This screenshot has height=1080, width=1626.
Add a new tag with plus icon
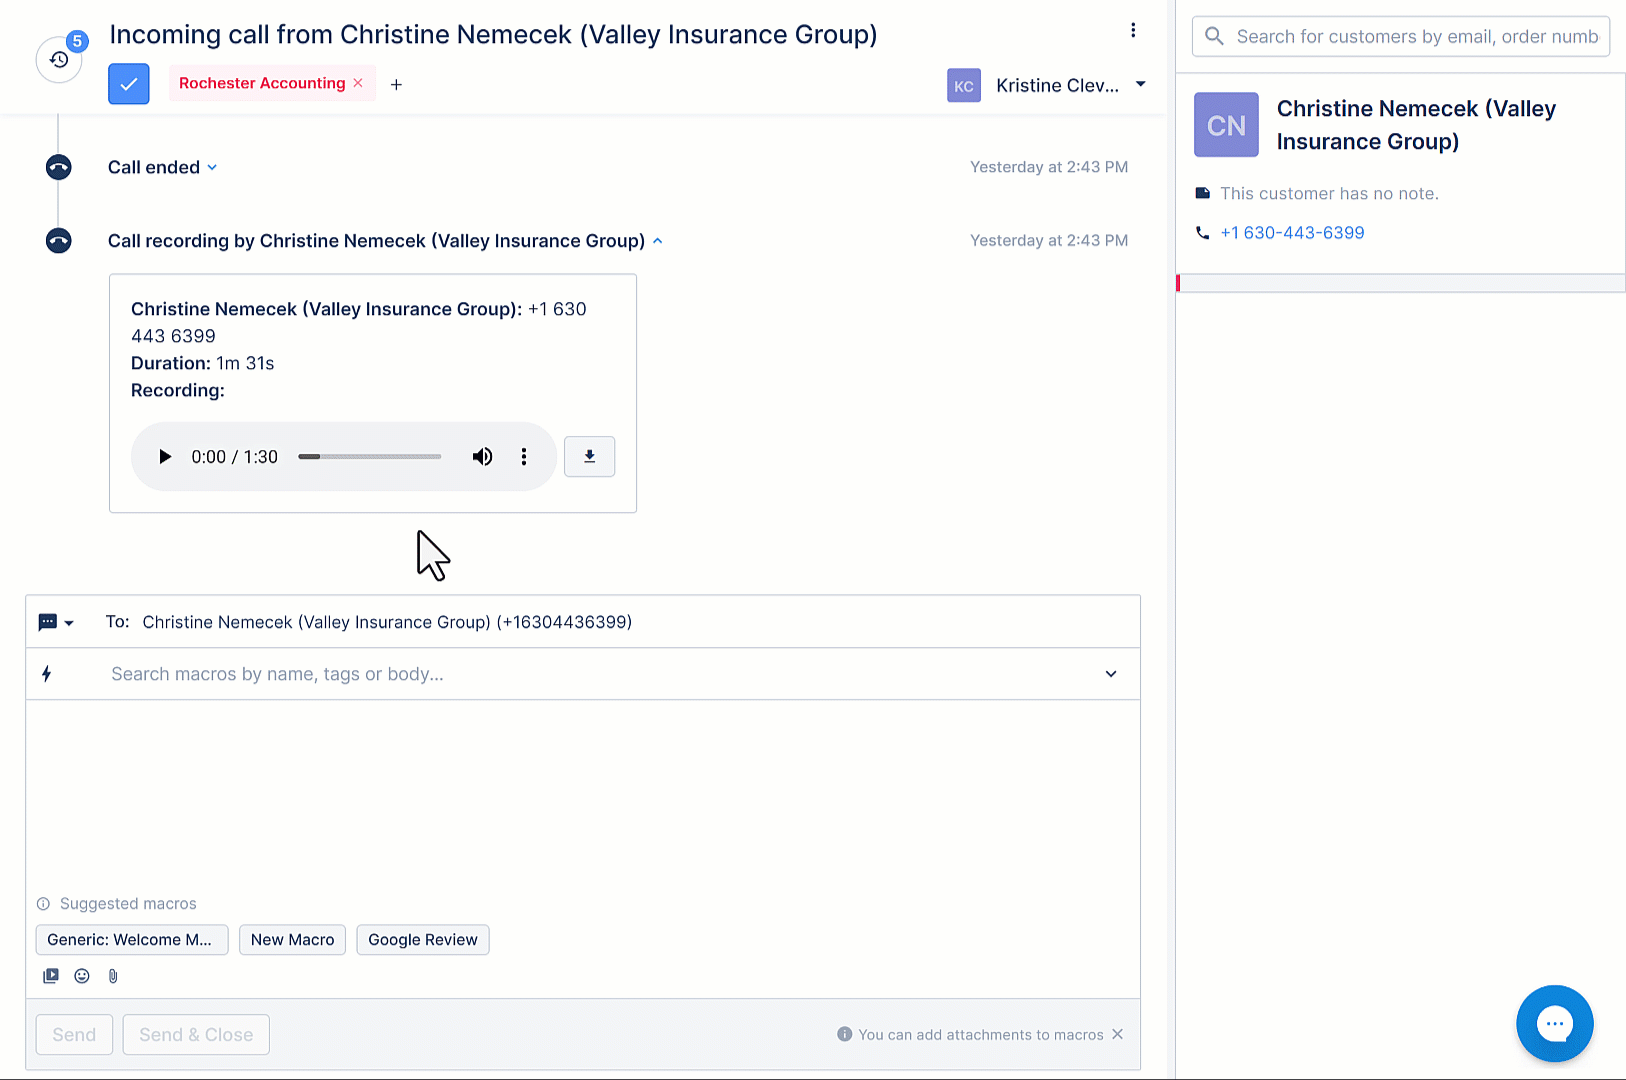point(396,85)
